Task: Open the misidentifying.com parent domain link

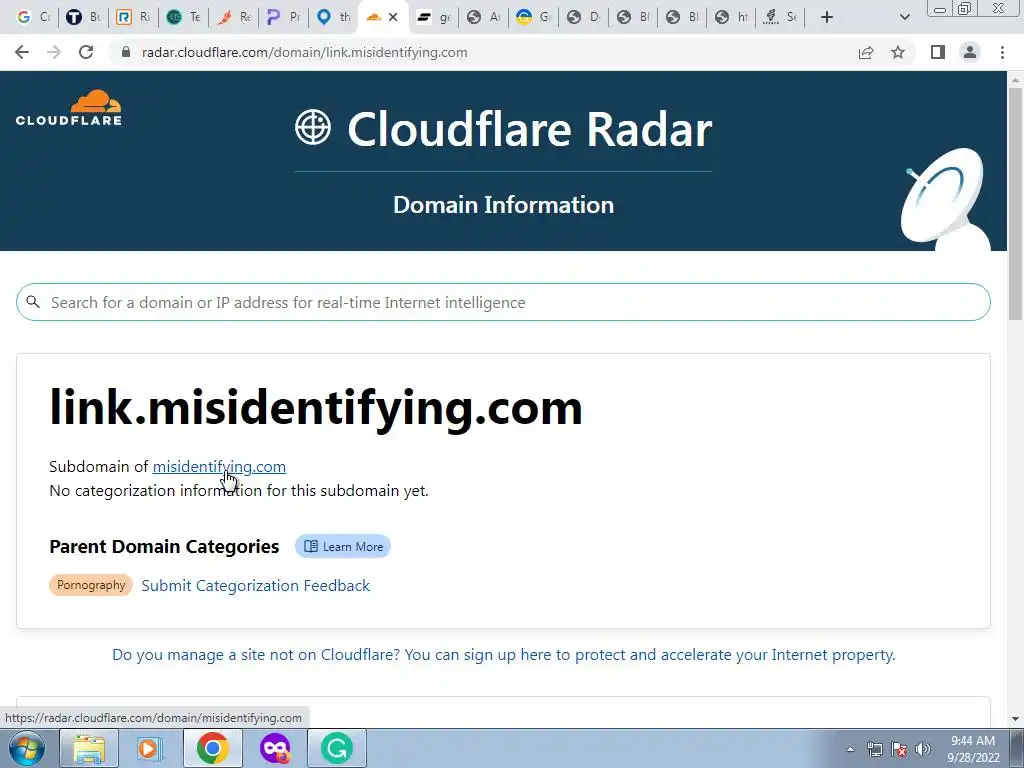Action: (219, 466)
